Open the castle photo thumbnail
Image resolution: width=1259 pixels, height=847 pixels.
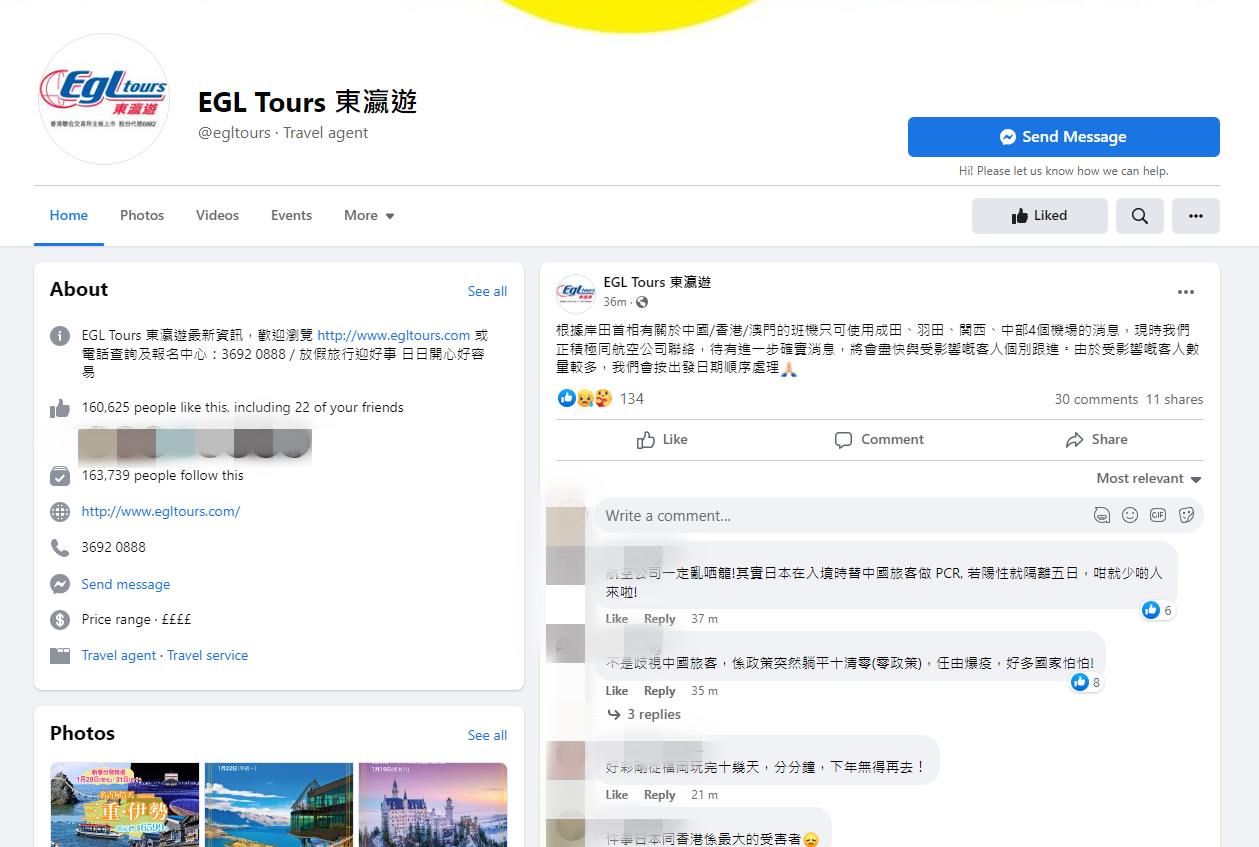433,805
